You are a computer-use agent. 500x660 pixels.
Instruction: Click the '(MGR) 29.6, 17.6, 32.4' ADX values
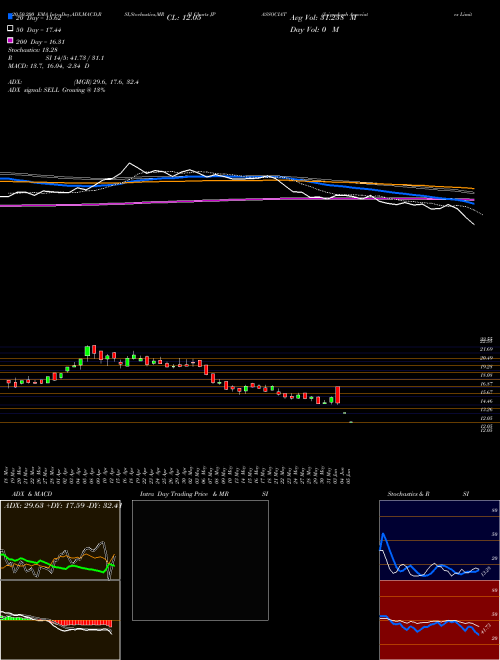point(106,82)
